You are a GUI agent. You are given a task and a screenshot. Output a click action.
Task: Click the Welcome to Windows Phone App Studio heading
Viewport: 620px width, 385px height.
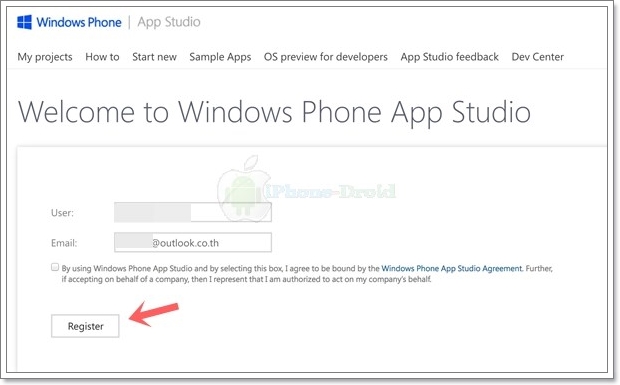(274, 112)
